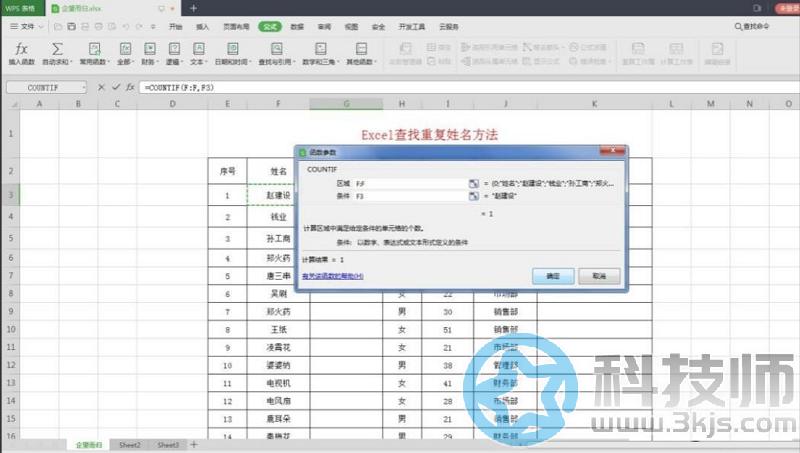Switch to the 开发工具 Developer tab
This screenshot has width=800, height=453.
(412, 27)
